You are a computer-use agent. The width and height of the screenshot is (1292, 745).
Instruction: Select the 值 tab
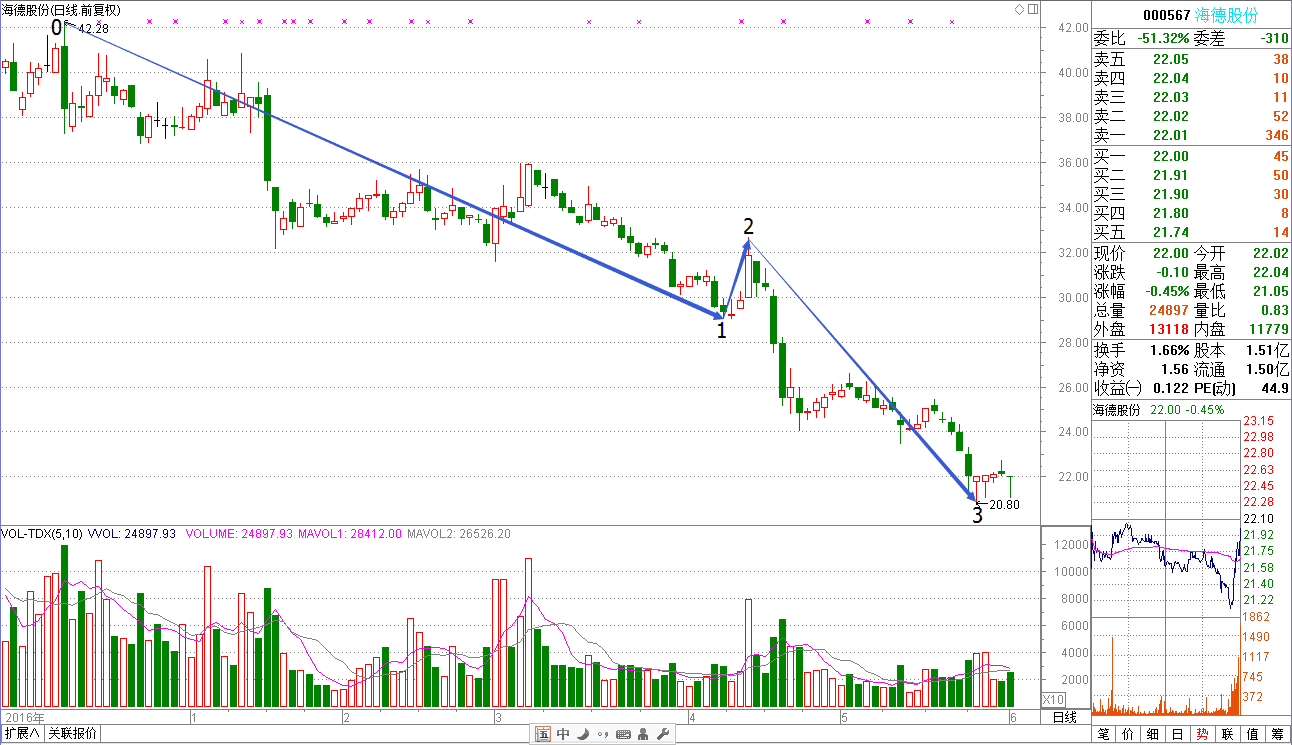1252,734
